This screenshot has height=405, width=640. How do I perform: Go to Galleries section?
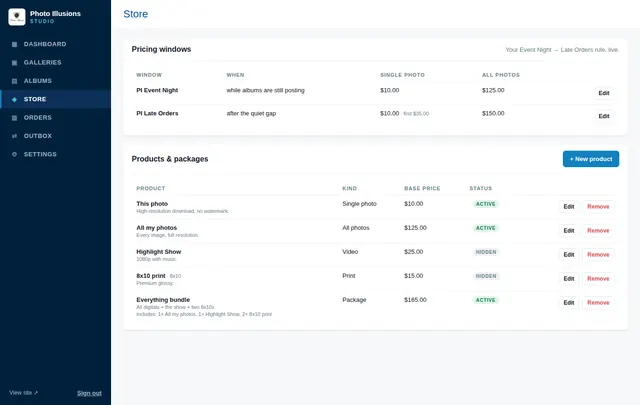tap(56, 62)
